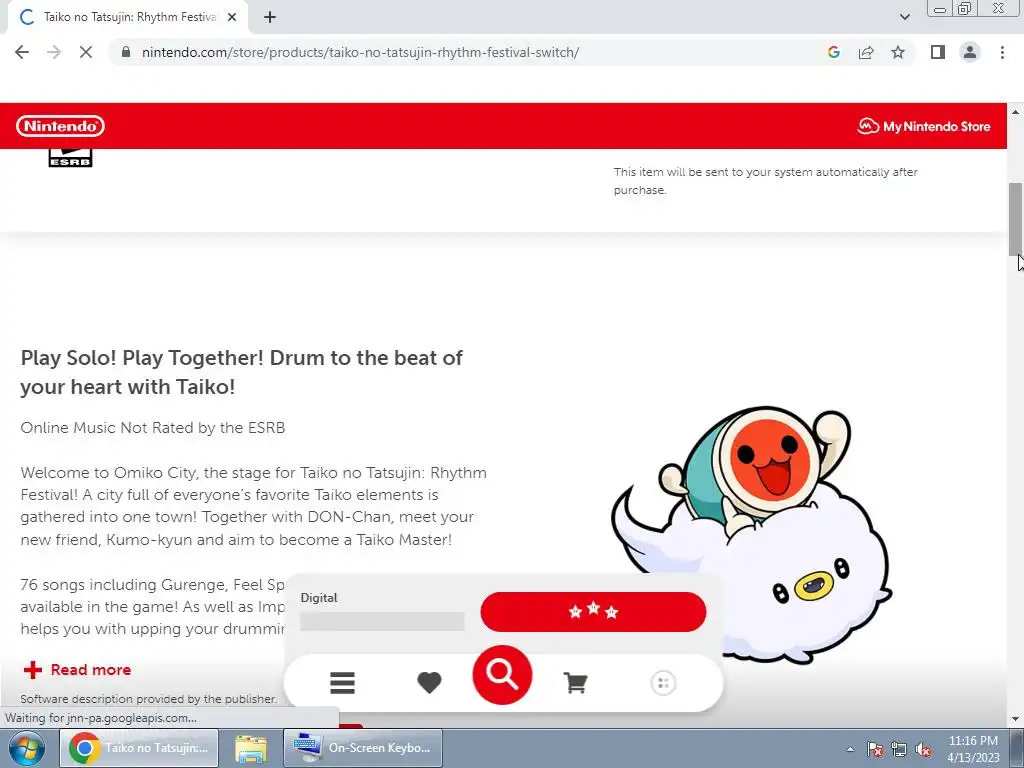
Task: Click the browser Back arrow
Action: (22, 52)
